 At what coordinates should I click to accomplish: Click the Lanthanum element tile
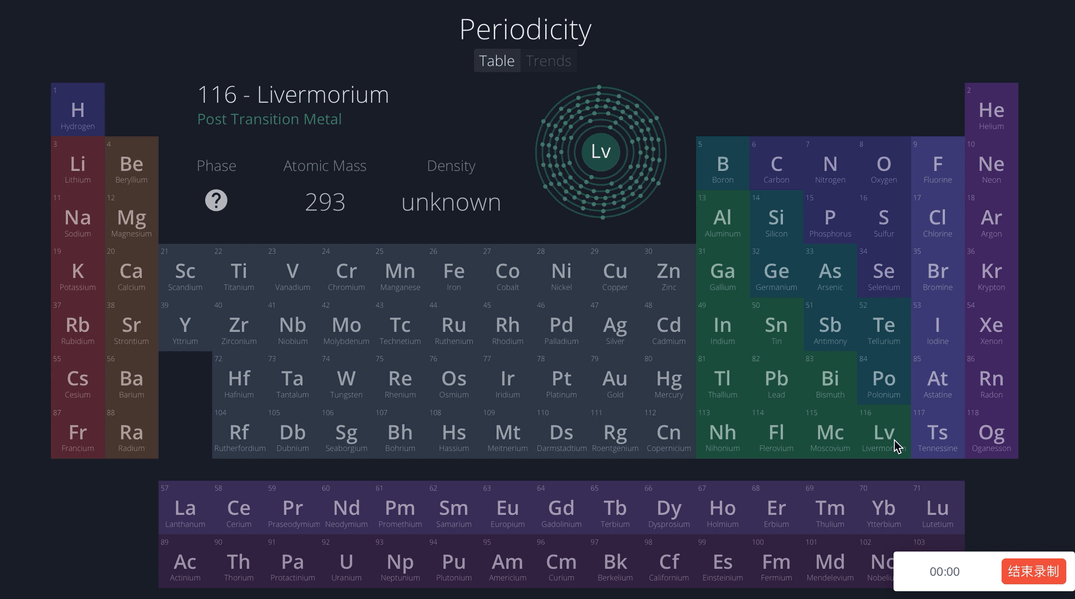[185, 509]
